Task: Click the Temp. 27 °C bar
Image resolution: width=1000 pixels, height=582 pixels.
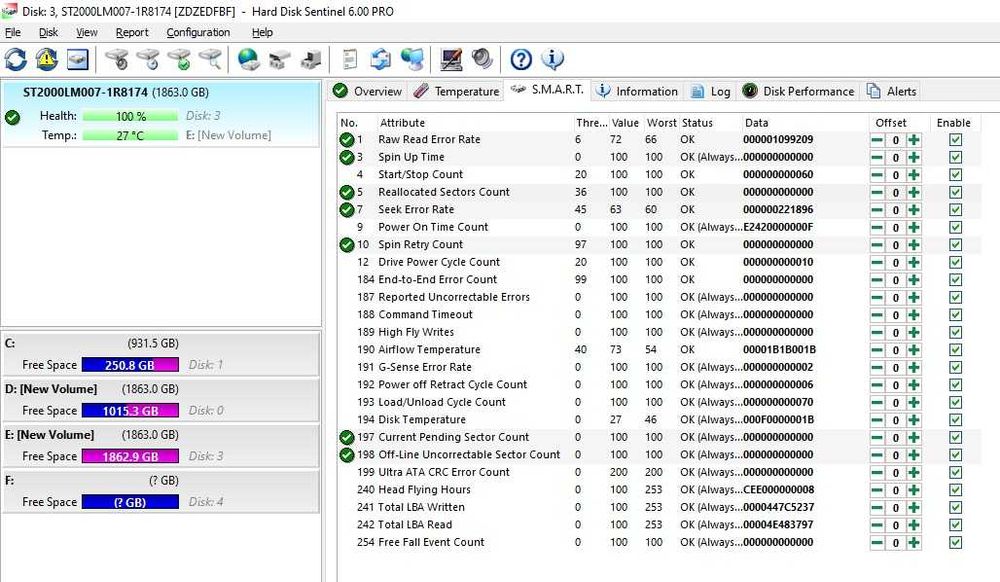Action: point(130,135)
